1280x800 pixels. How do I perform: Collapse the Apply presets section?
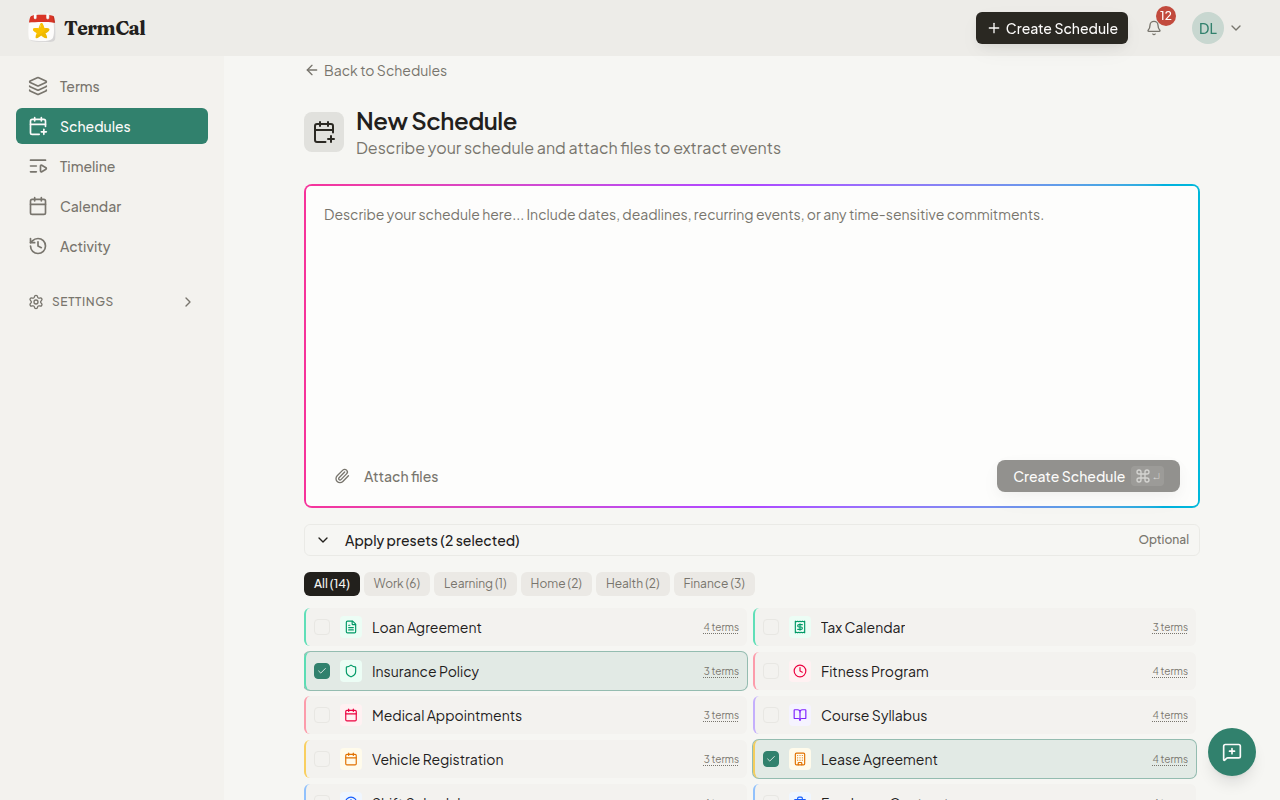[323, 541]
